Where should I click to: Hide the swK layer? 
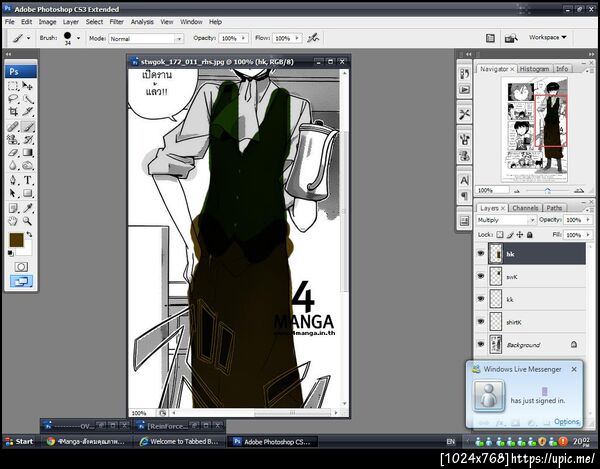click(481, 276)
